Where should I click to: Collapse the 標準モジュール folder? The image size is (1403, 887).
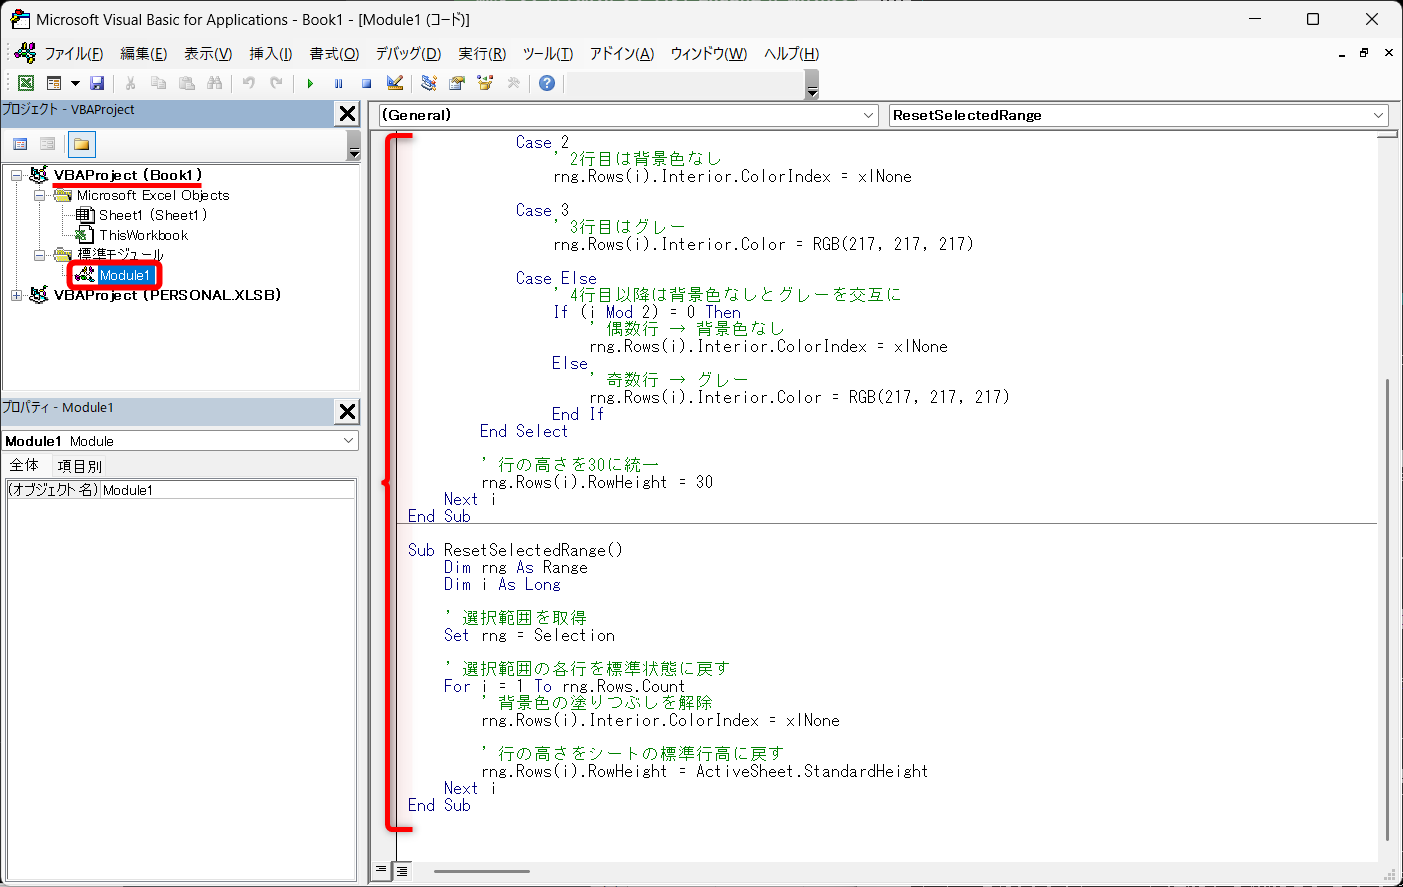coord(39,255)
